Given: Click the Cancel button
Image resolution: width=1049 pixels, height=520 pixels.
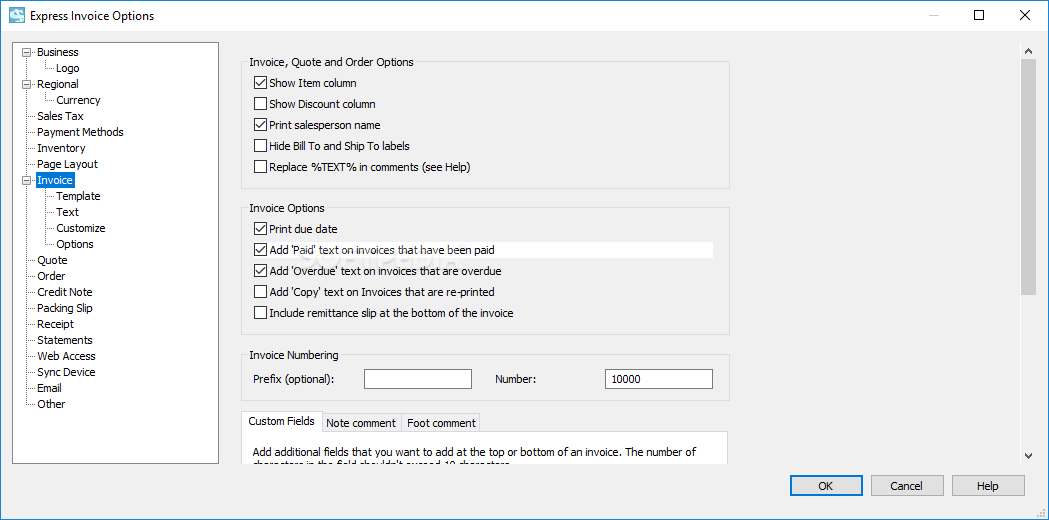Looking at the screenshot, I should coord(907,486).
